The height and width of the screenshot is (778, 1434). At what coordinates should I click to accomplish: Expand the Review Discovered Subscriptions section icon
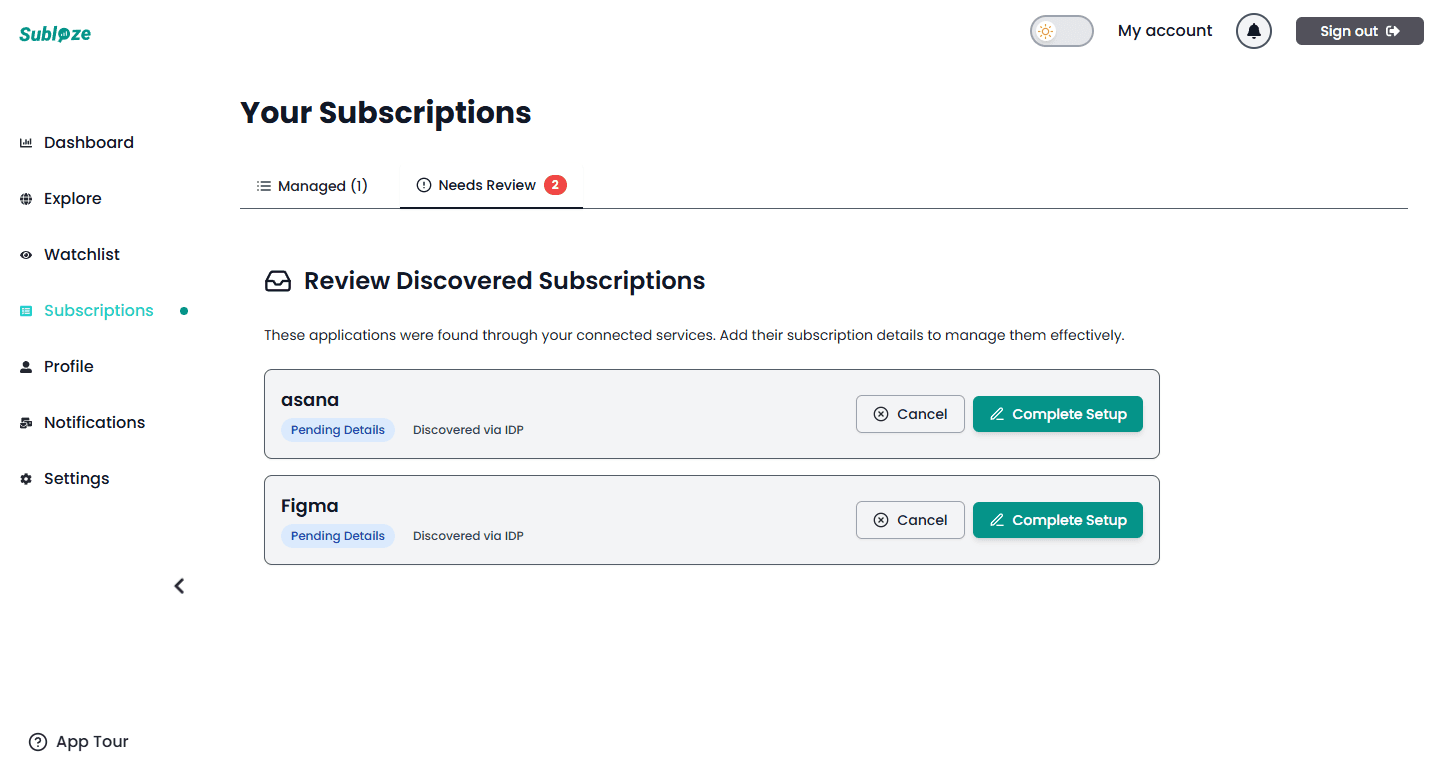pyautogui.click(x=277, y=281)
